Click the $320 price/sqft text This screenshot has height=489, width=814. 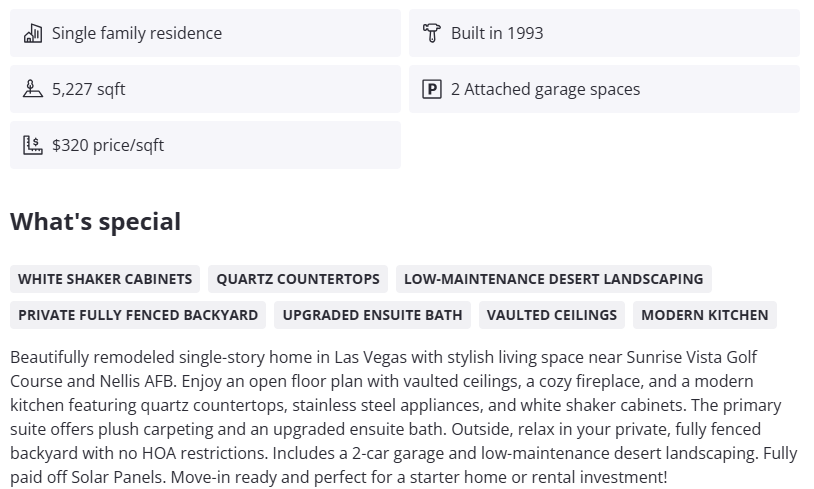click(x=108, y=145)
